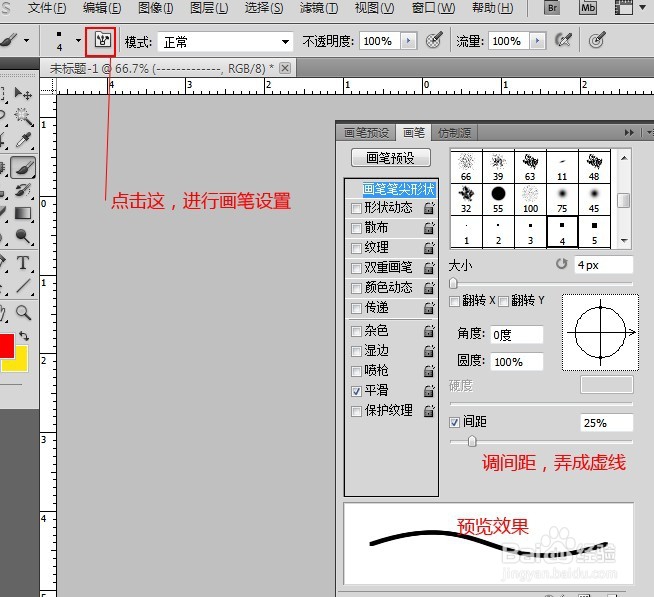Switch to the 仿制源 tab
The width and height of the screenshot is (654, 597).
point(454,133)
